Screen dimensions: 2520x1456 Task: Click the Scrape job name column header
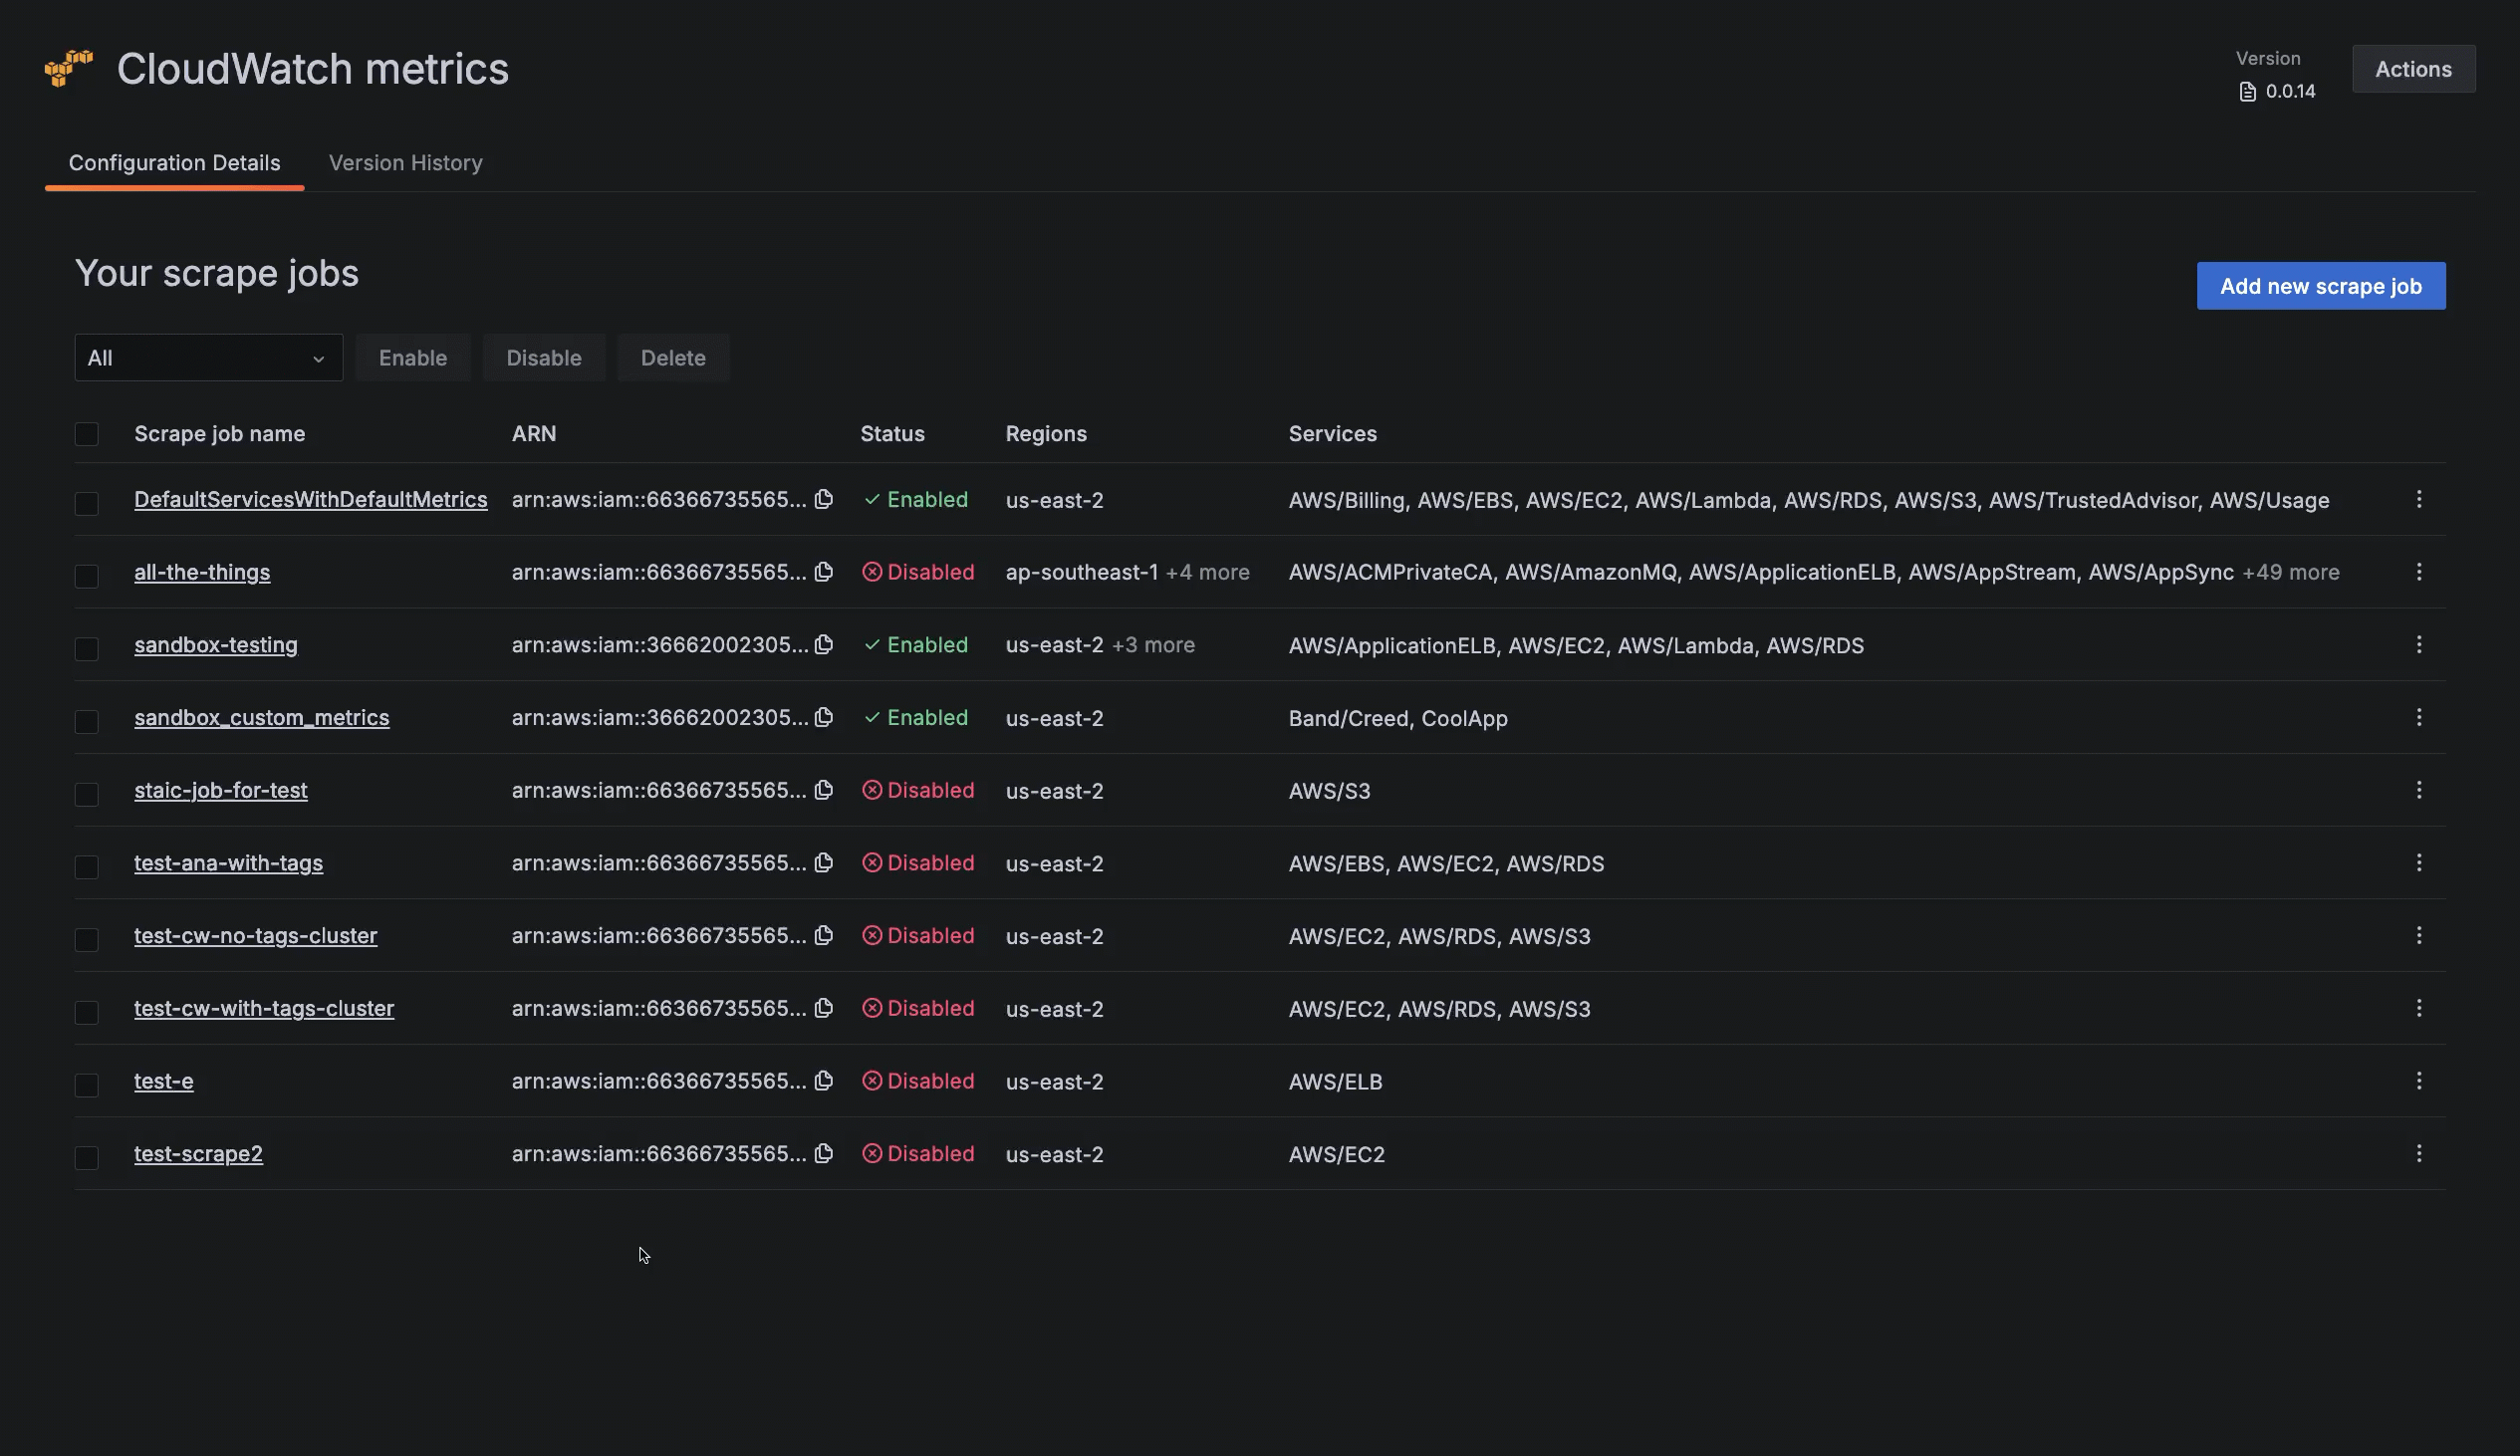220,434
